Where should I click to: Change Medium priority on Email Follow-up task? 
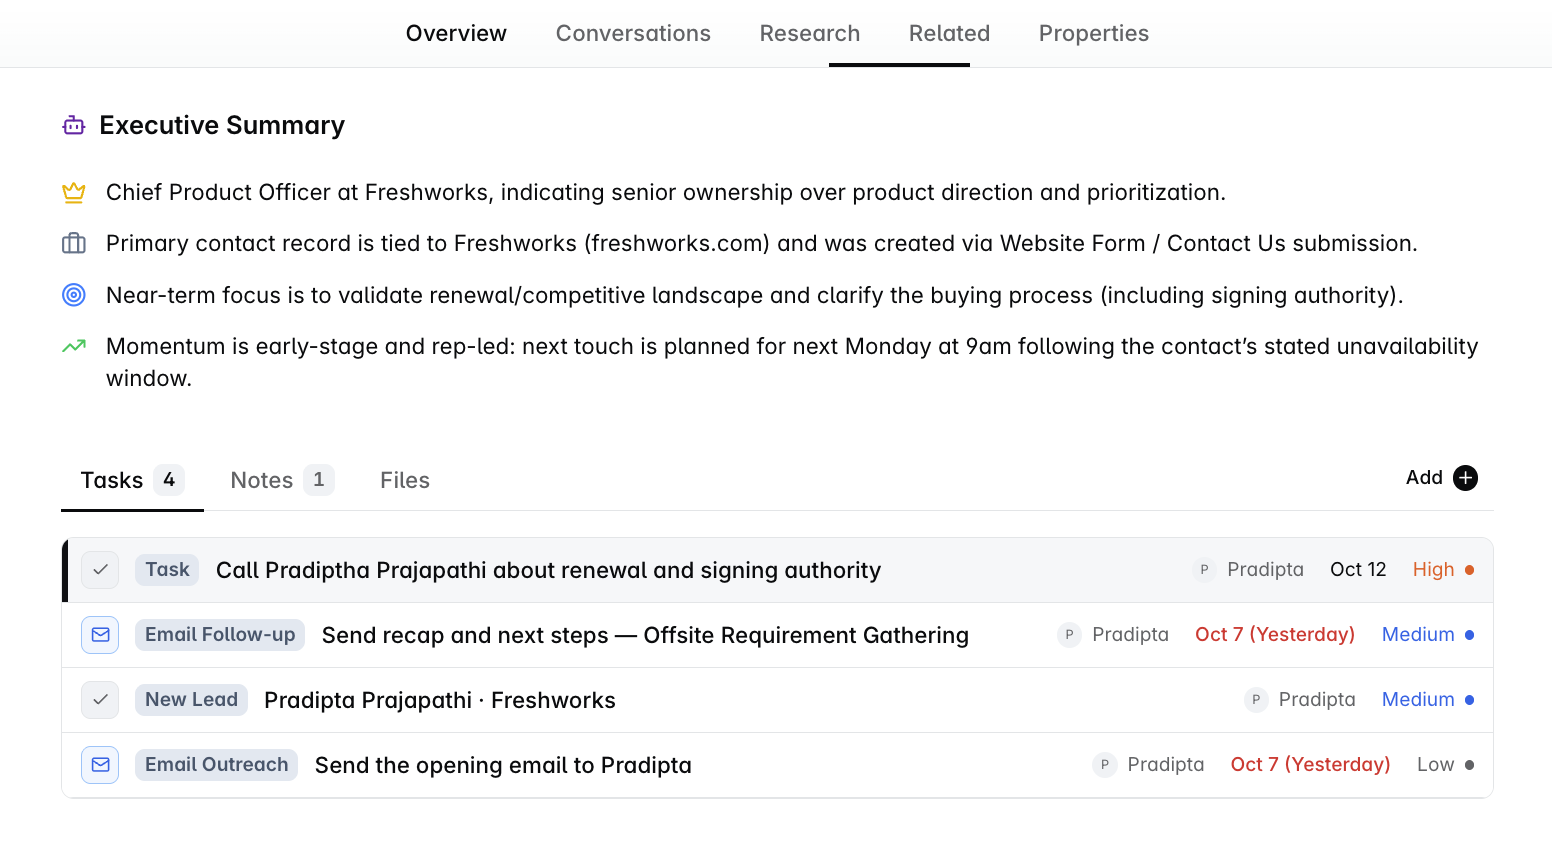click(1427, 635)
